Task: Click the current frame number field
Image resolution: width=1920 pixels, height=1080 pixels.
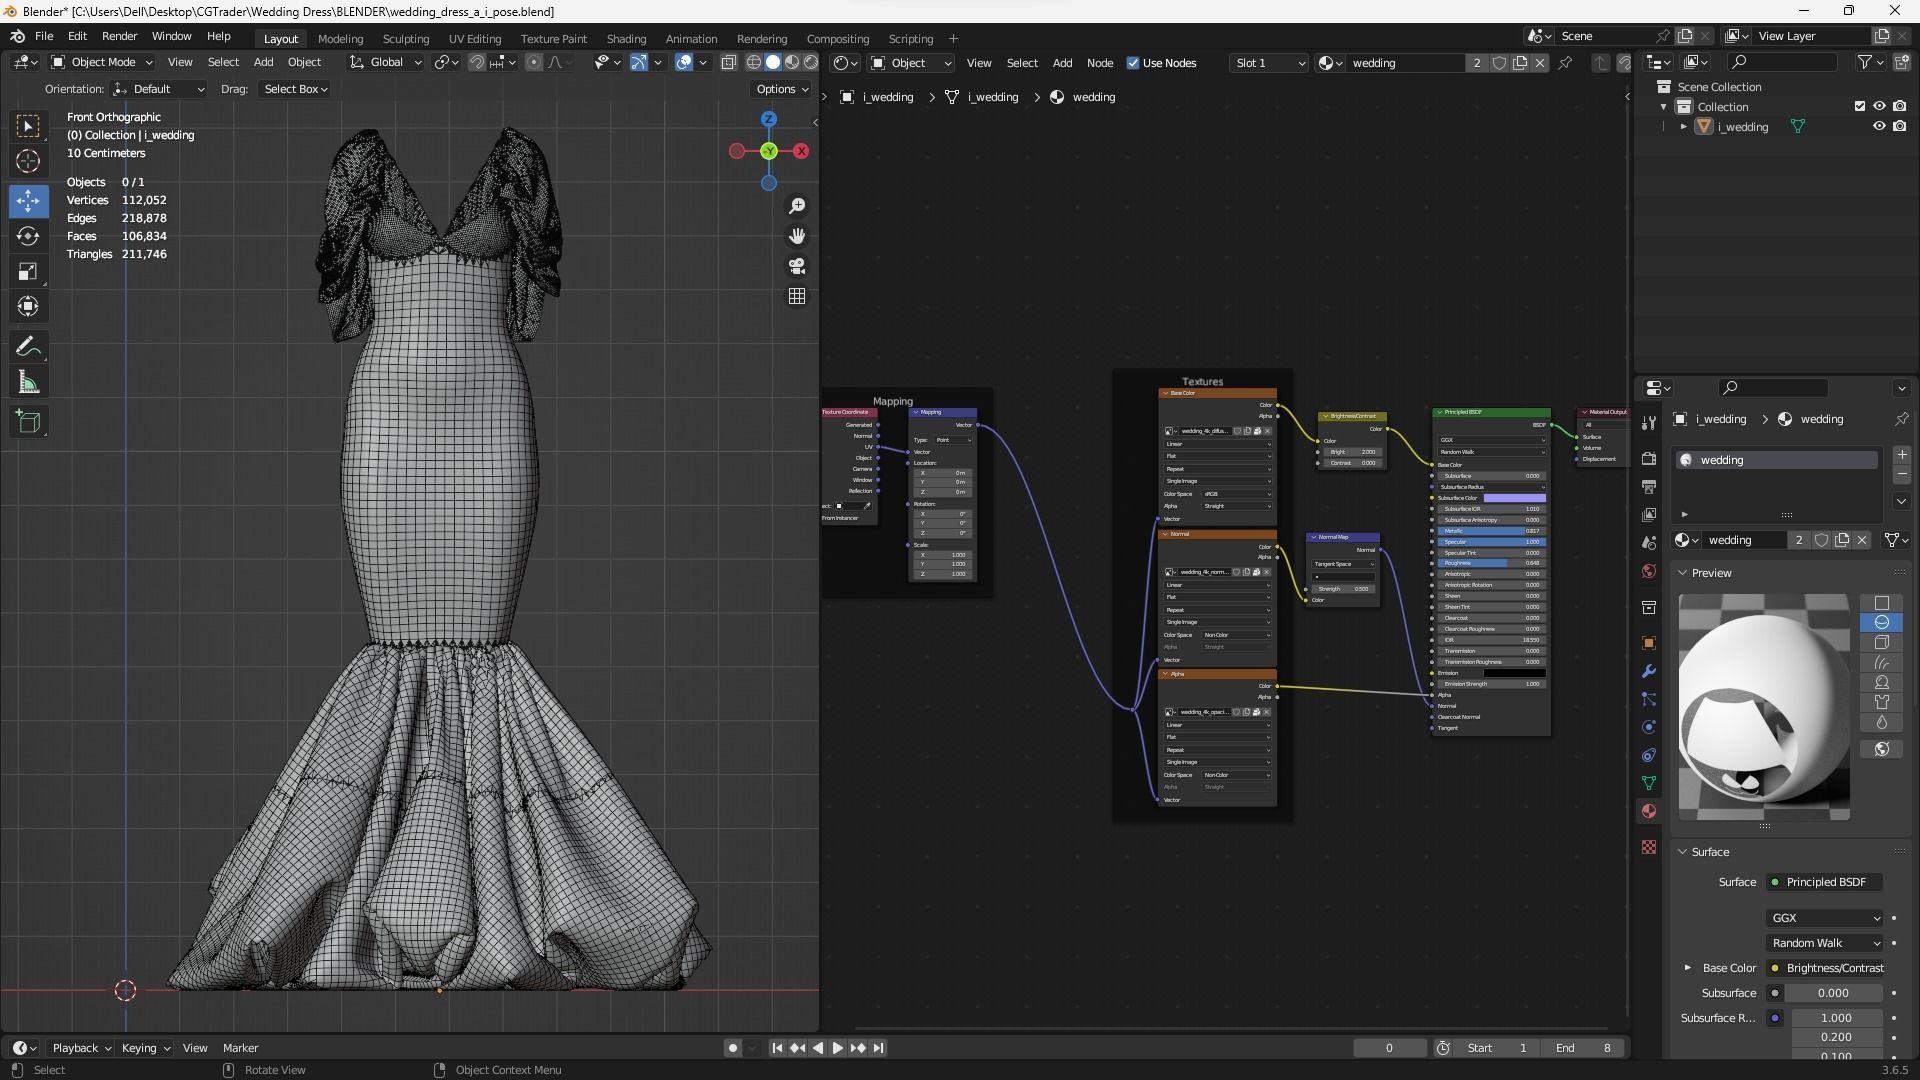Action: 1389,1048
